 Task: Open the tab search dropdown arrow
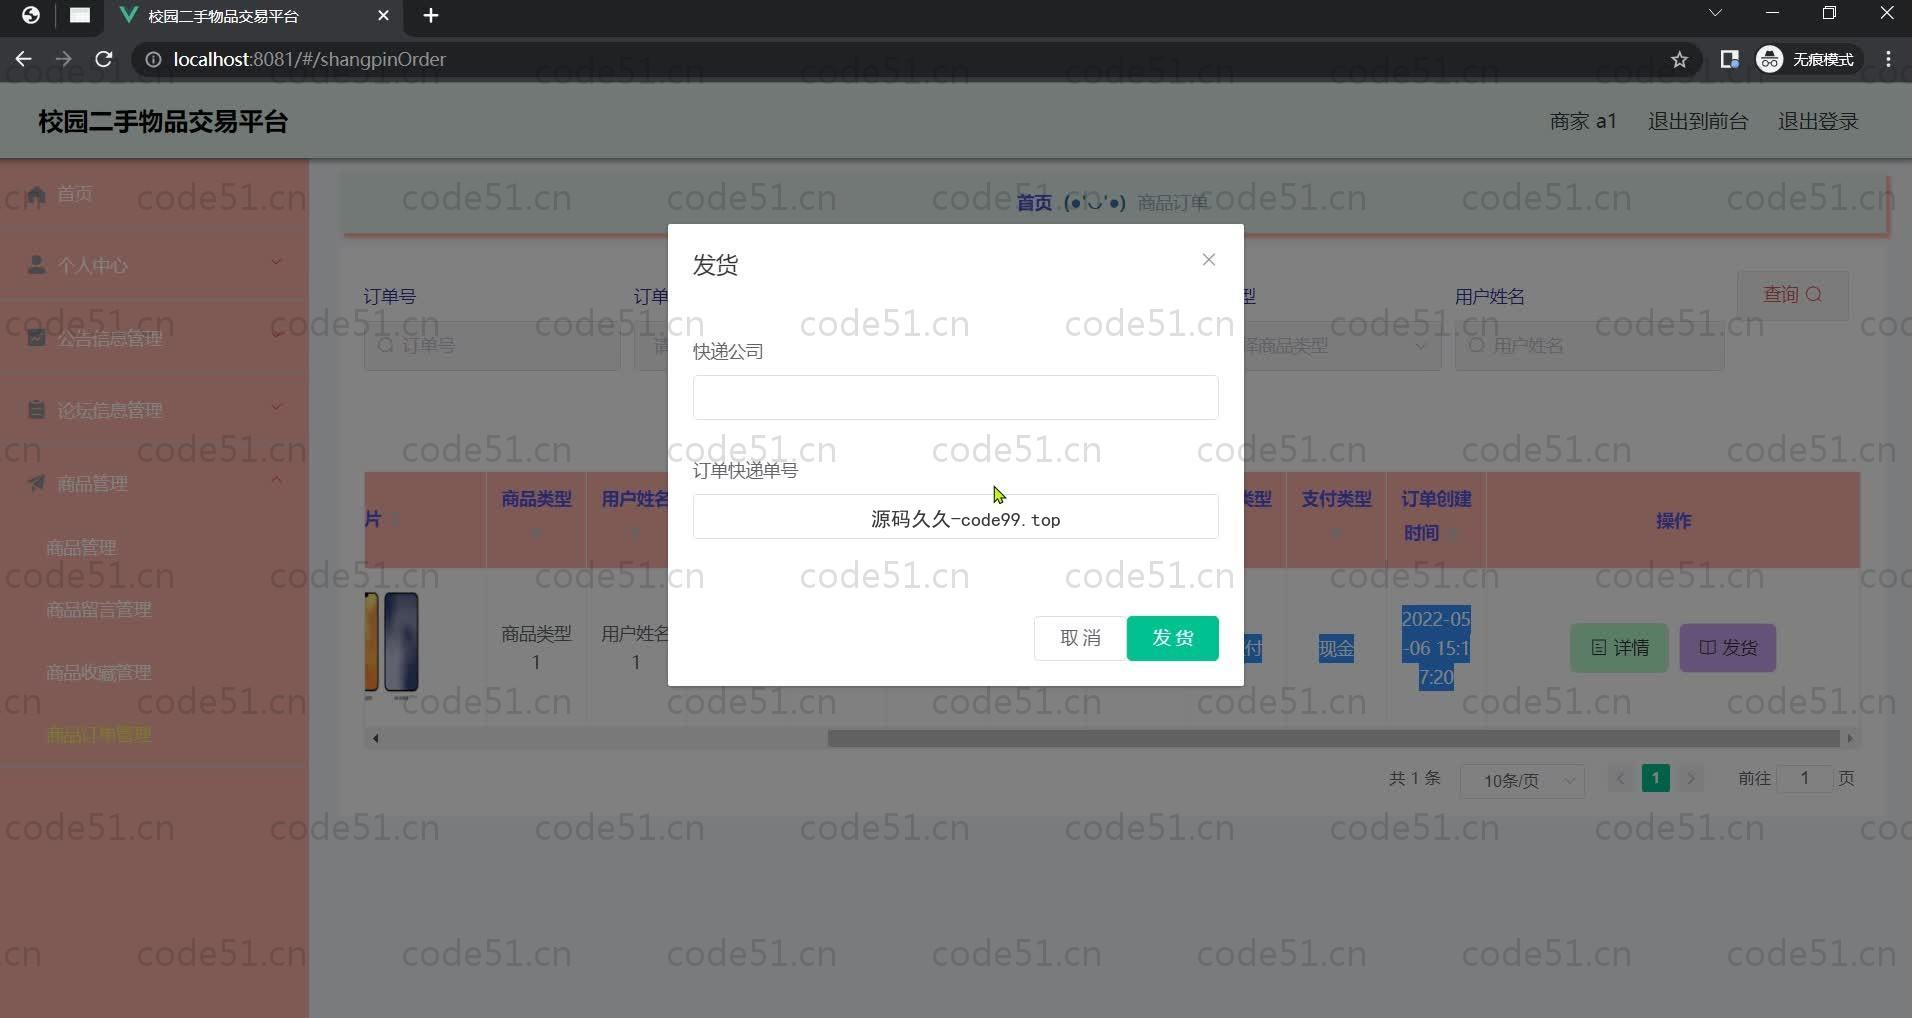coord(1715,14)
